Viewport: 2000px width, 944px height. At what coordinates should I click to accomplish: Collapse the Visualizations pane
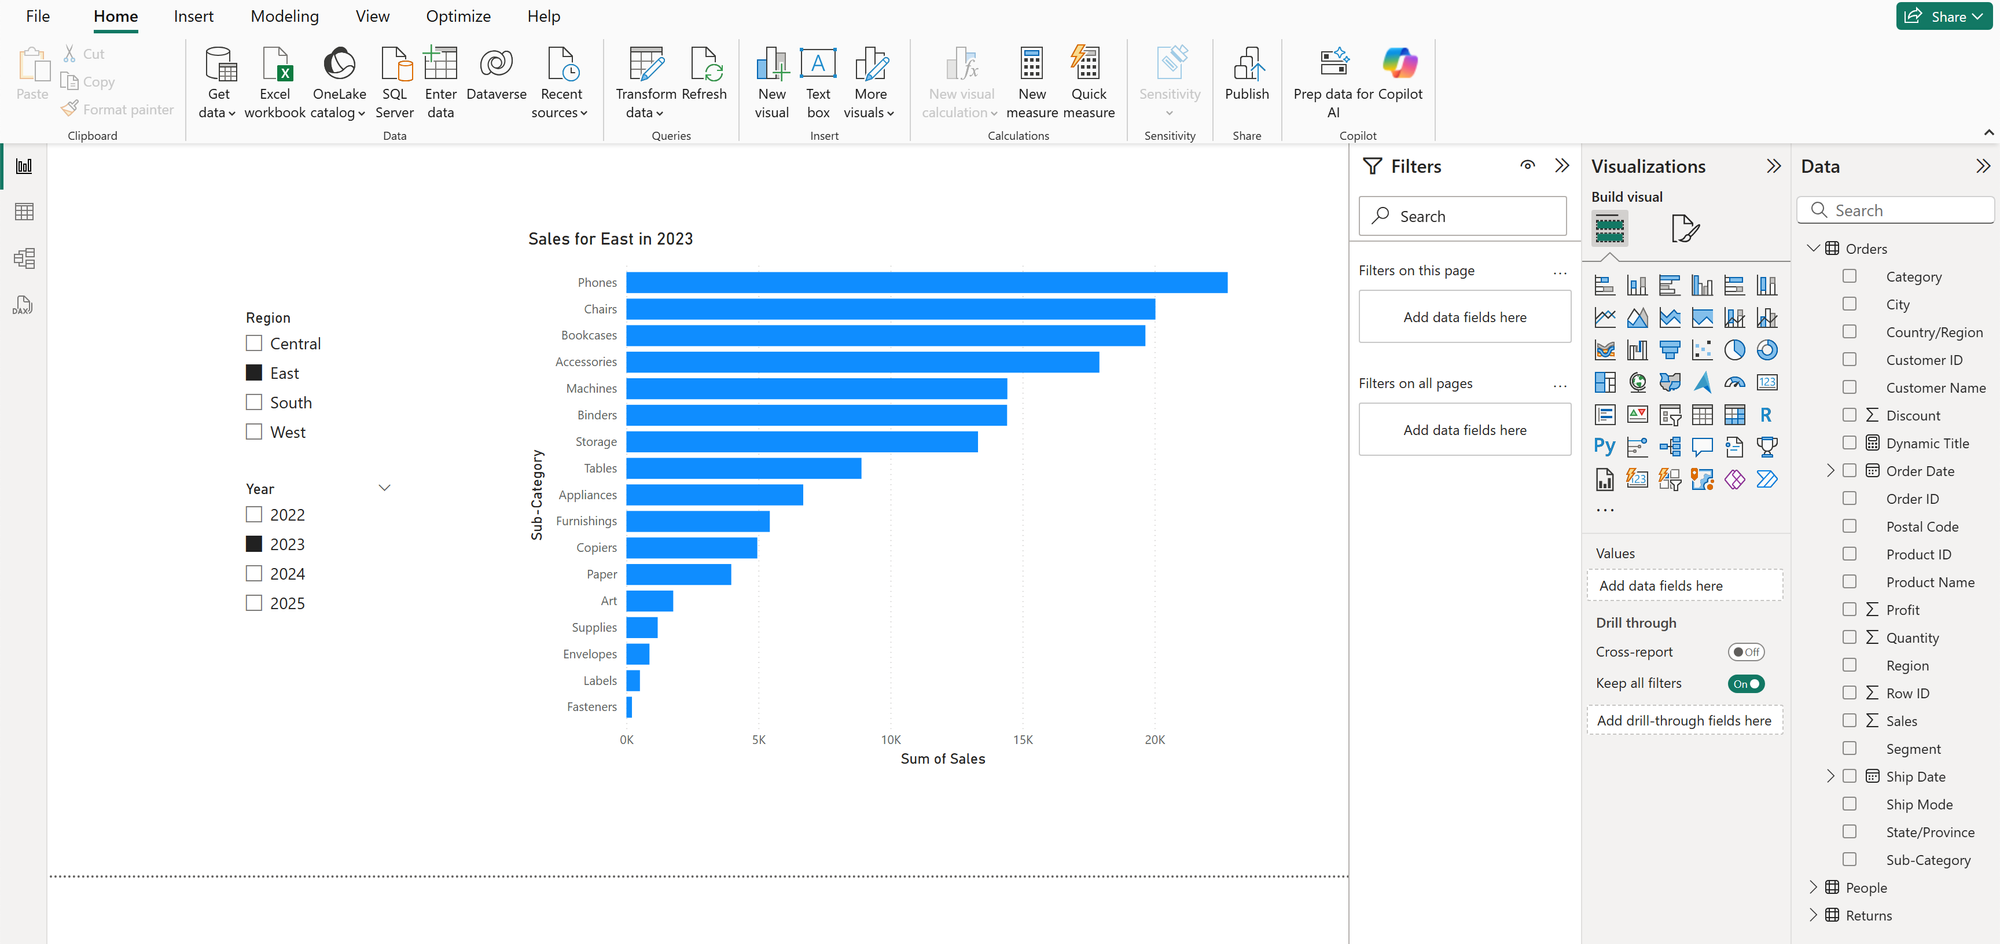(1773, 166)
